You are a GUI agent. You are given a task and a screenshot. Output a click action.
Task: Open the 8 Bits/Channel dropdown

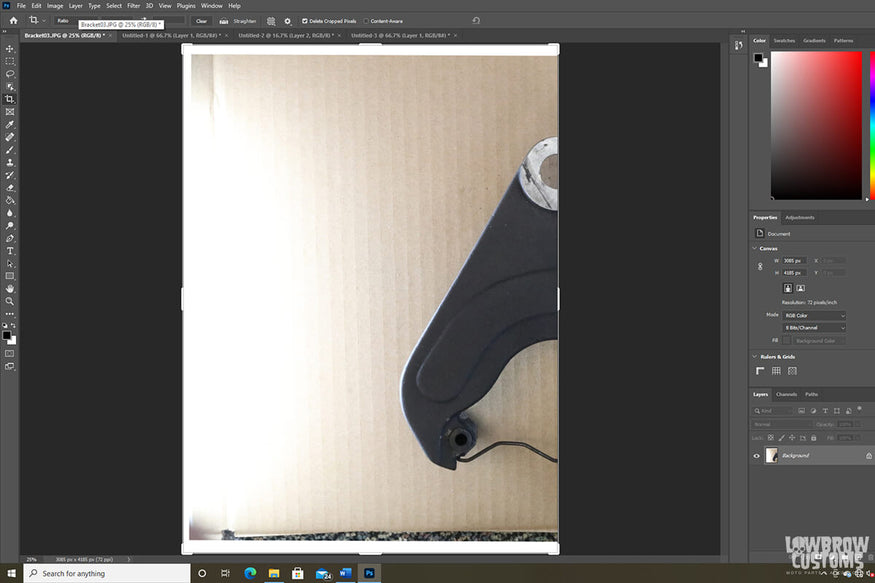pos(814,327)
